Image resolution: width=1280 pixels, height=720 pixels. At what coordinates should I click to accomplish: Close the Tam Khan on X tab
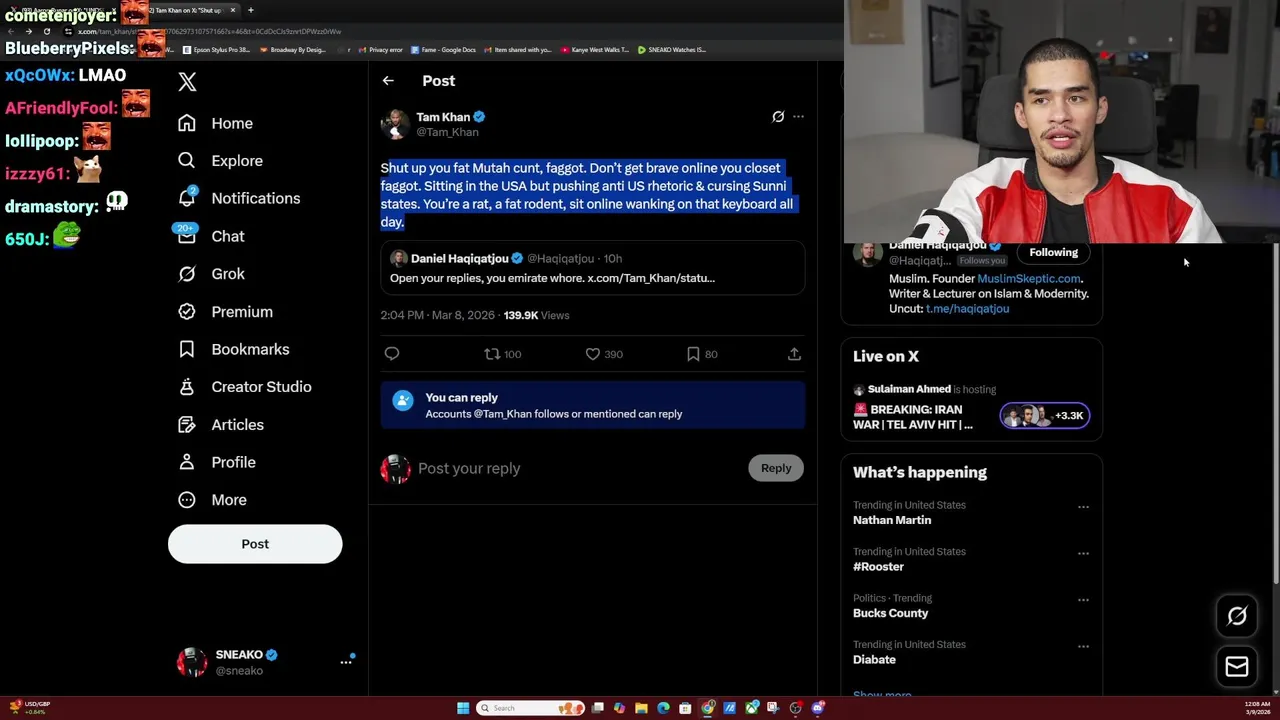(x=233, y=10)
